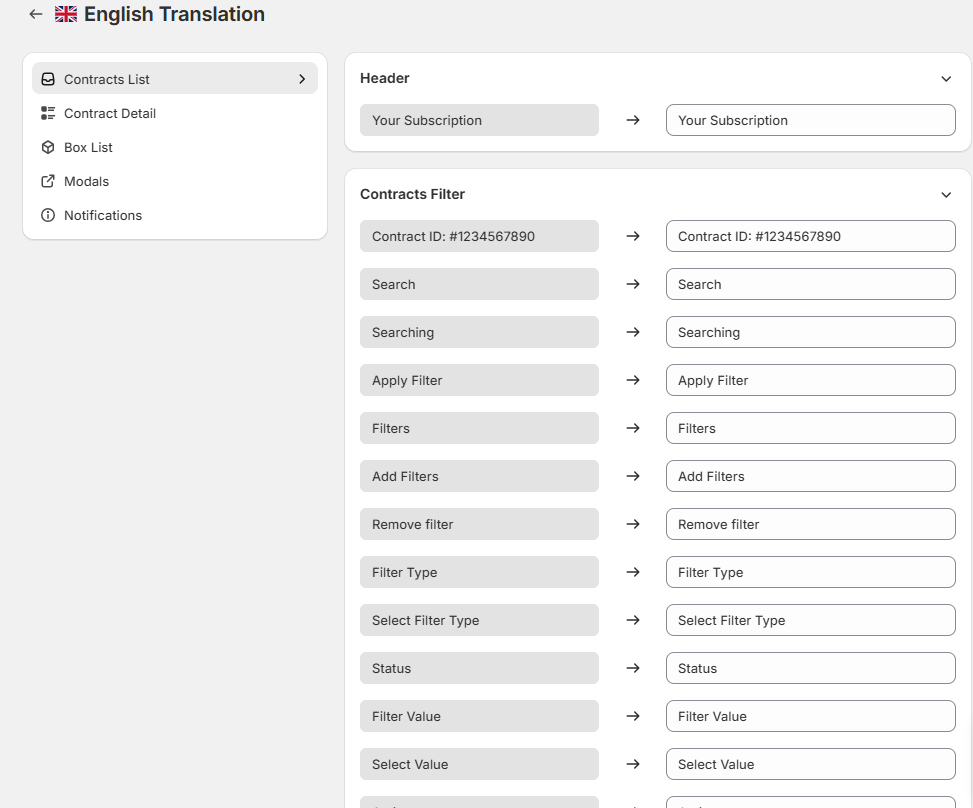Click the Contracts List inbox icon
This screenshot has width=973, height=808.
[48, 79]
